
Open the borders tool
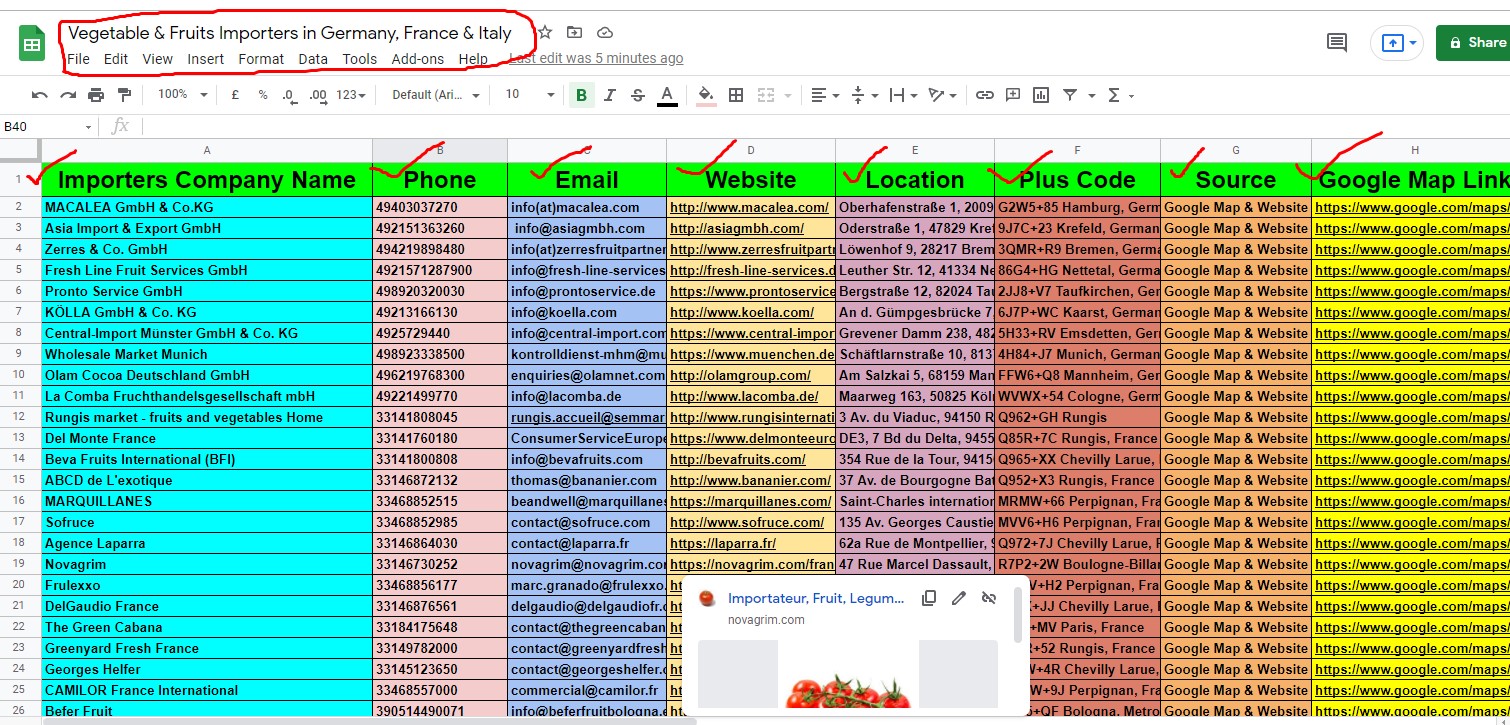coord(736,95)
